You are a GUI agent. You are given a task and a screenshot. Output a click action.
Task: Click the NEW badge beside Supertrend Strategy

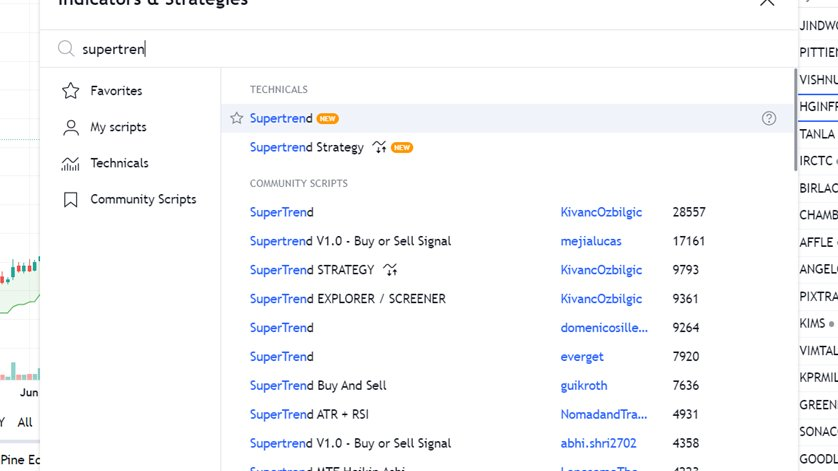click(x=402, y=148)
